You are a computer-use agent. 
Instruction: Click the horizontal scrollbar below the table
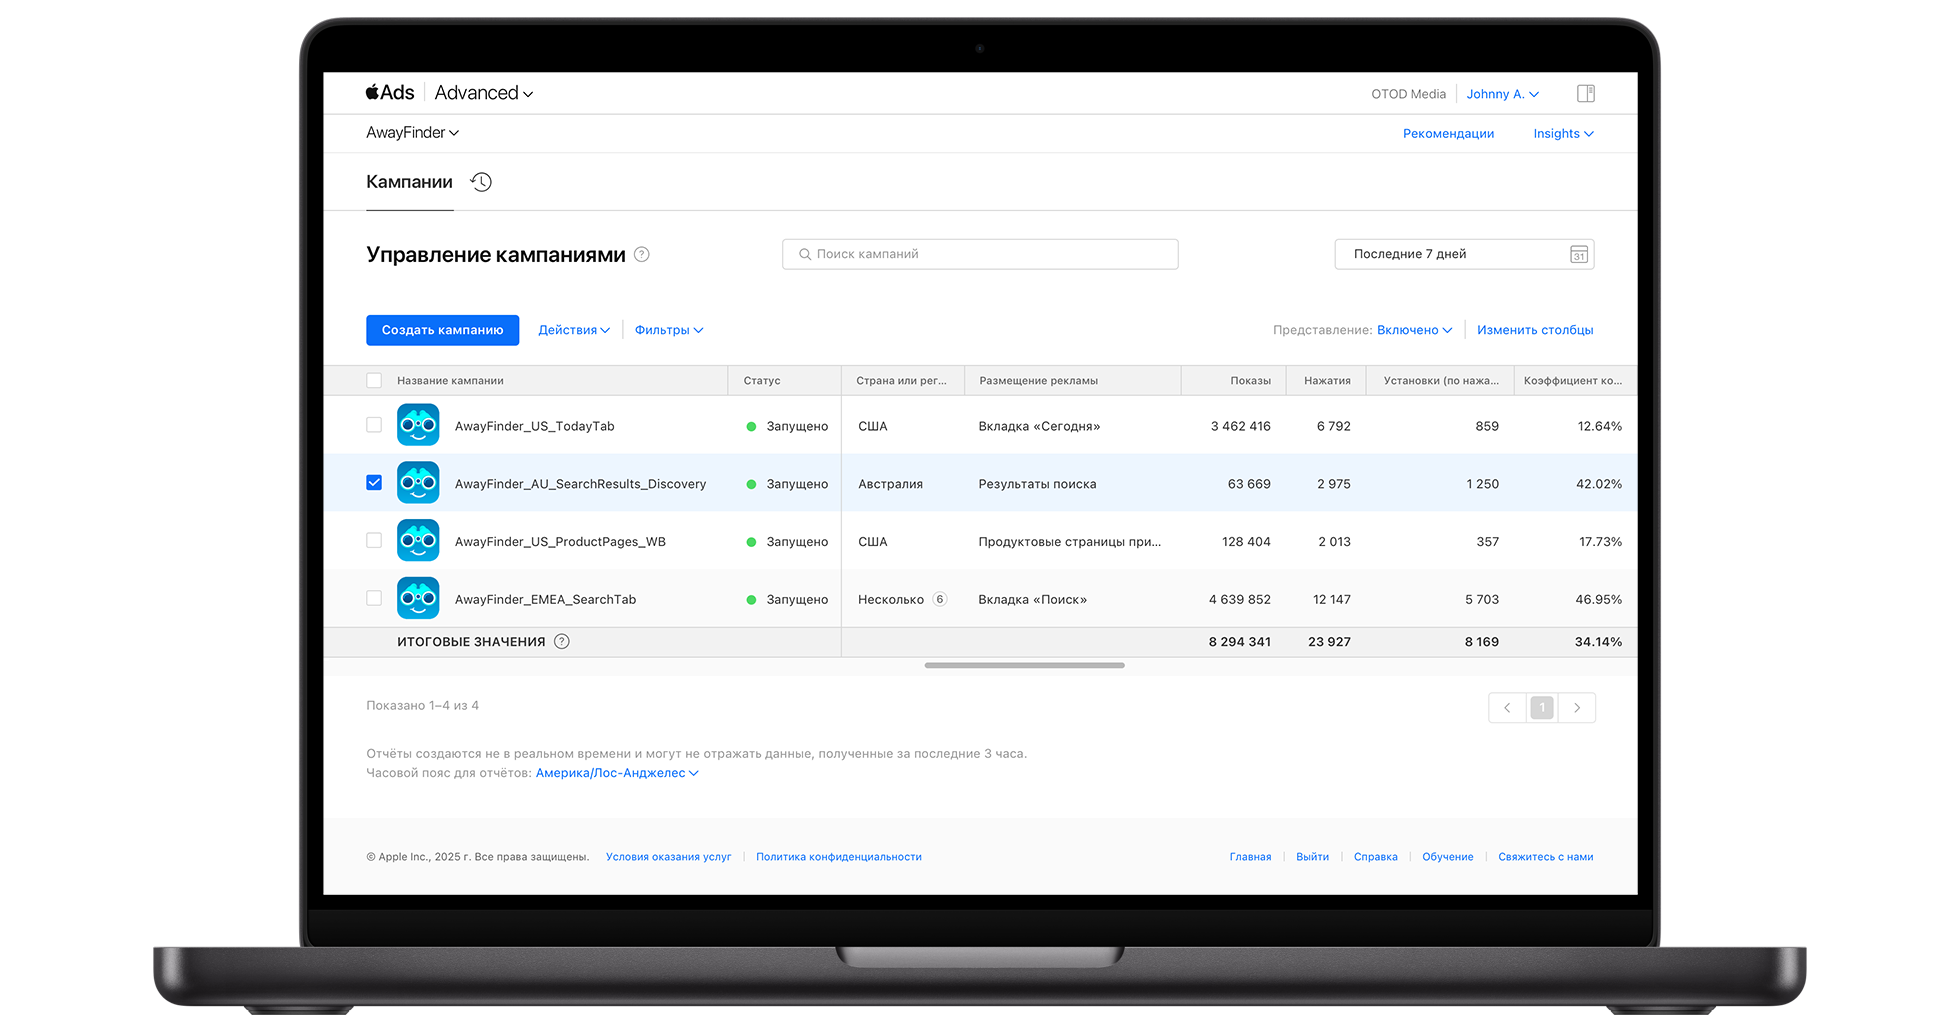1024,665
